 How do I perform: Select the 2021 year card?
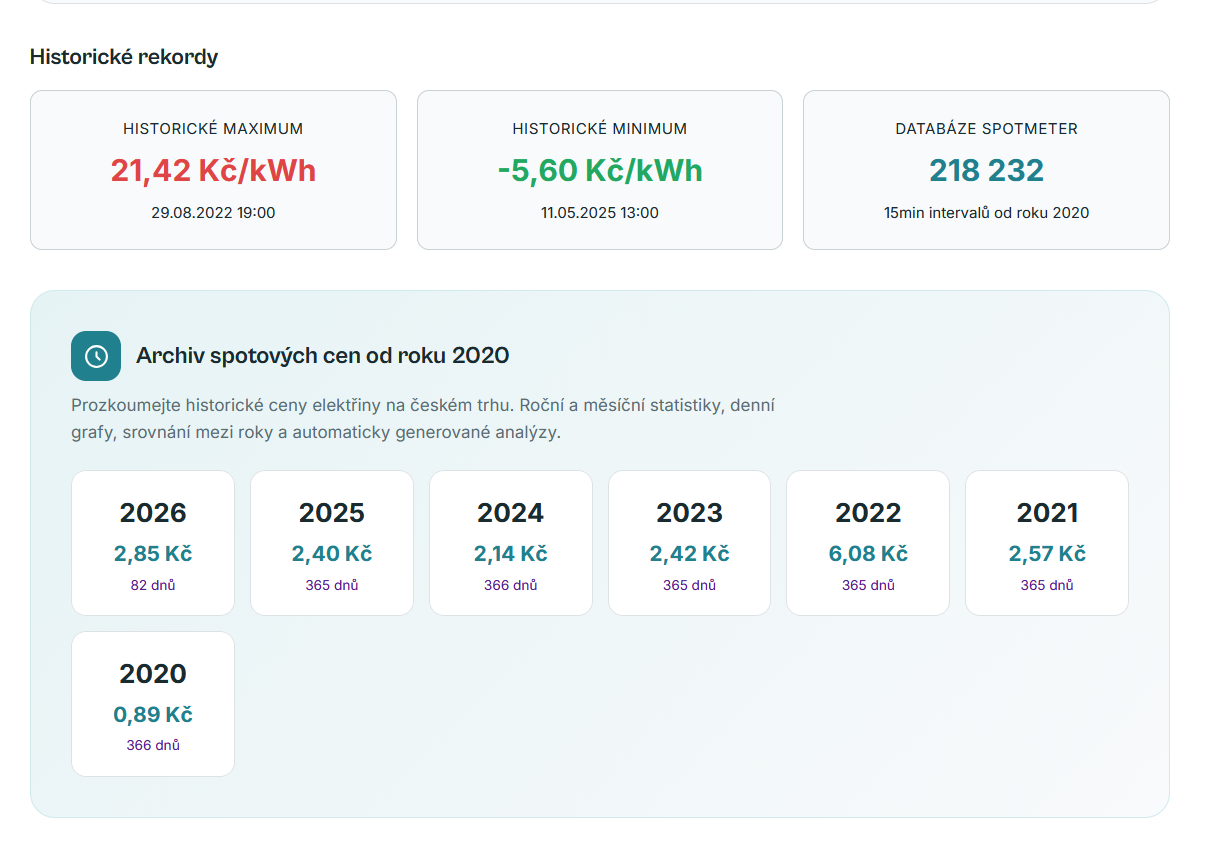click(x=1046, y=542)
